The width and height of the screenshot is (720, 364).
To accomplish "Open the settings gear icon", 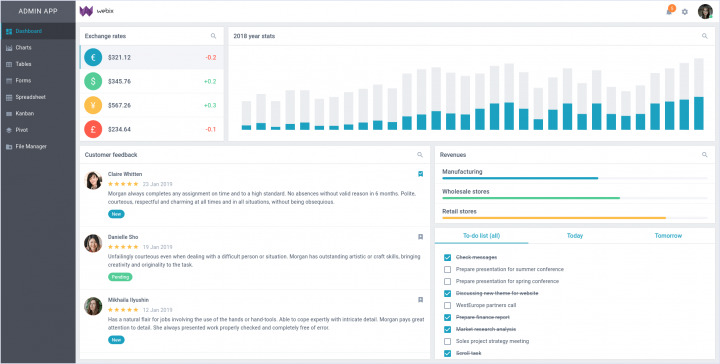I will click(x=685, y=12).
